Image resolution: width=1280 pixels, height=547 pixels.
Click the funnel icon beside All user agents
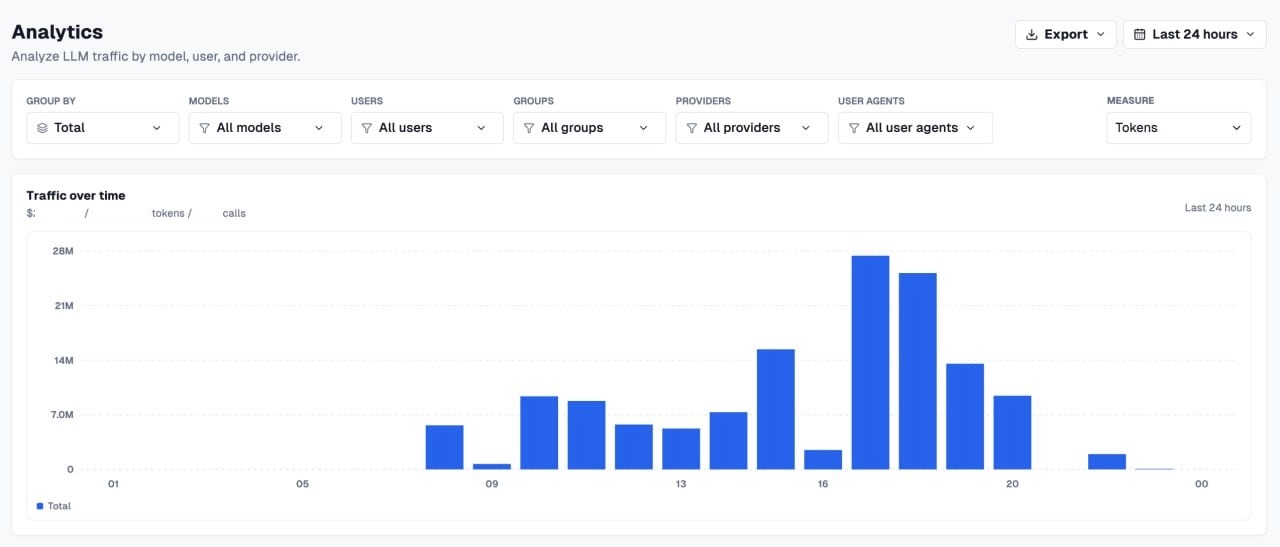853,128
